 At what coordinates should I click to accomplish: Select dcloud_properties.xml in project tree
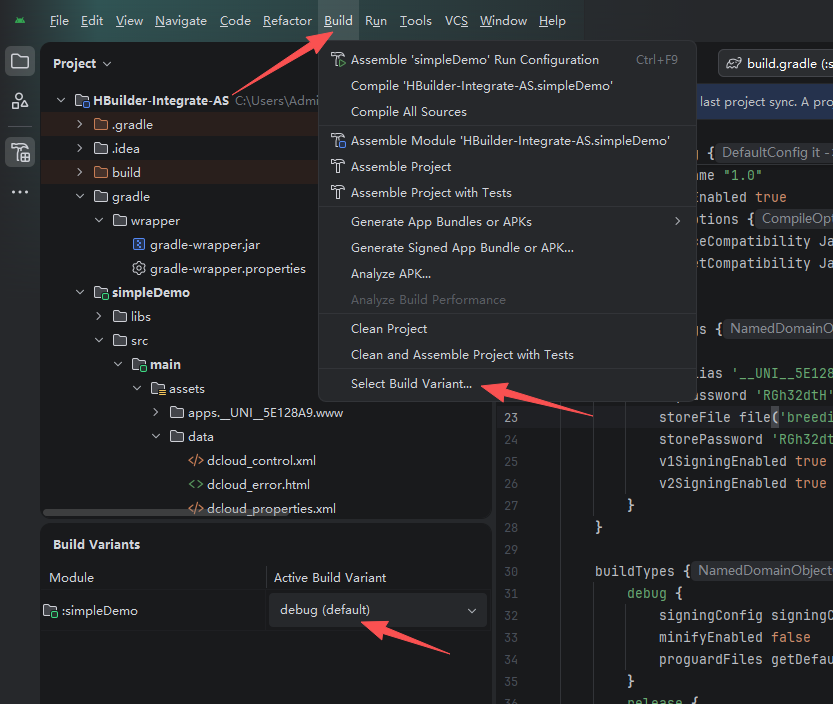coord(271,509)
